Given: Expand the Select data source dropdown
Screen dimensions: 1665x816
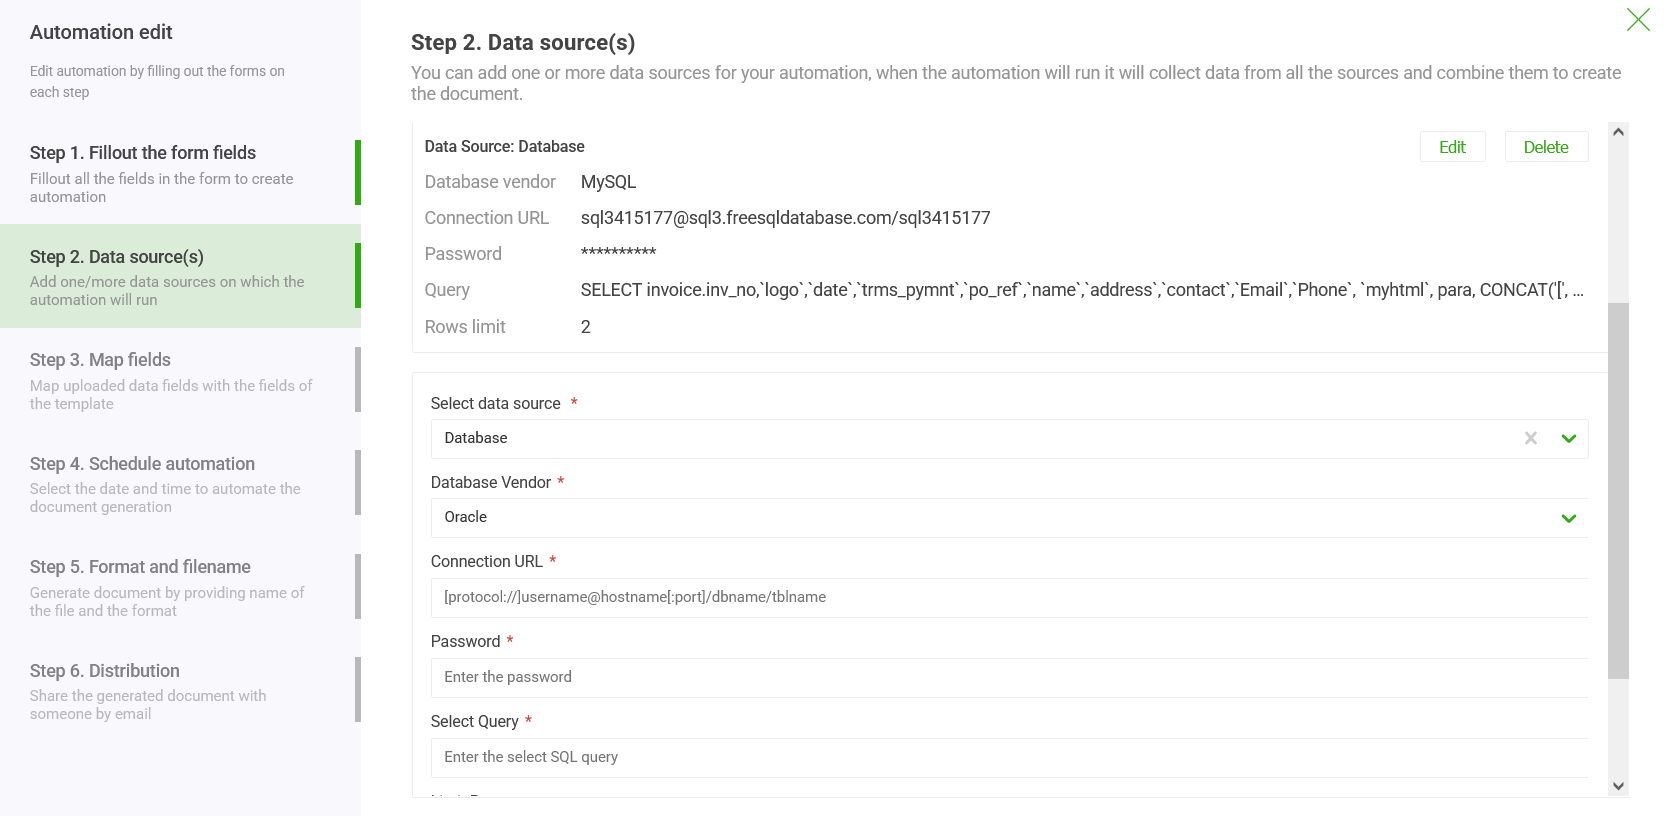Looking at the screenshot, I should [x=1568, y=438].
